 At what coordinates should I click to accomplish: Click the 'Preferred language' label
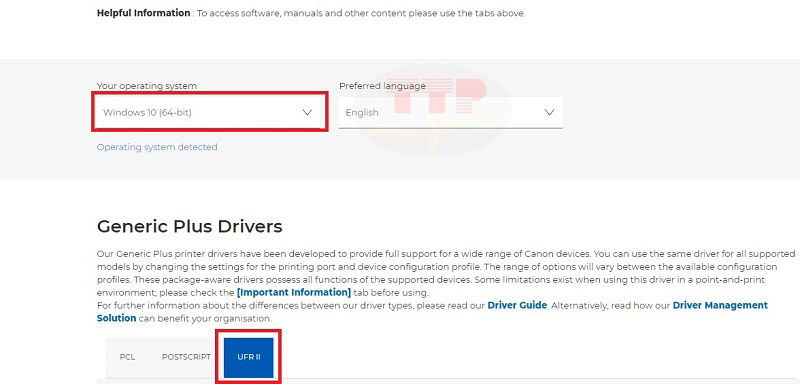tap(382, 86)
